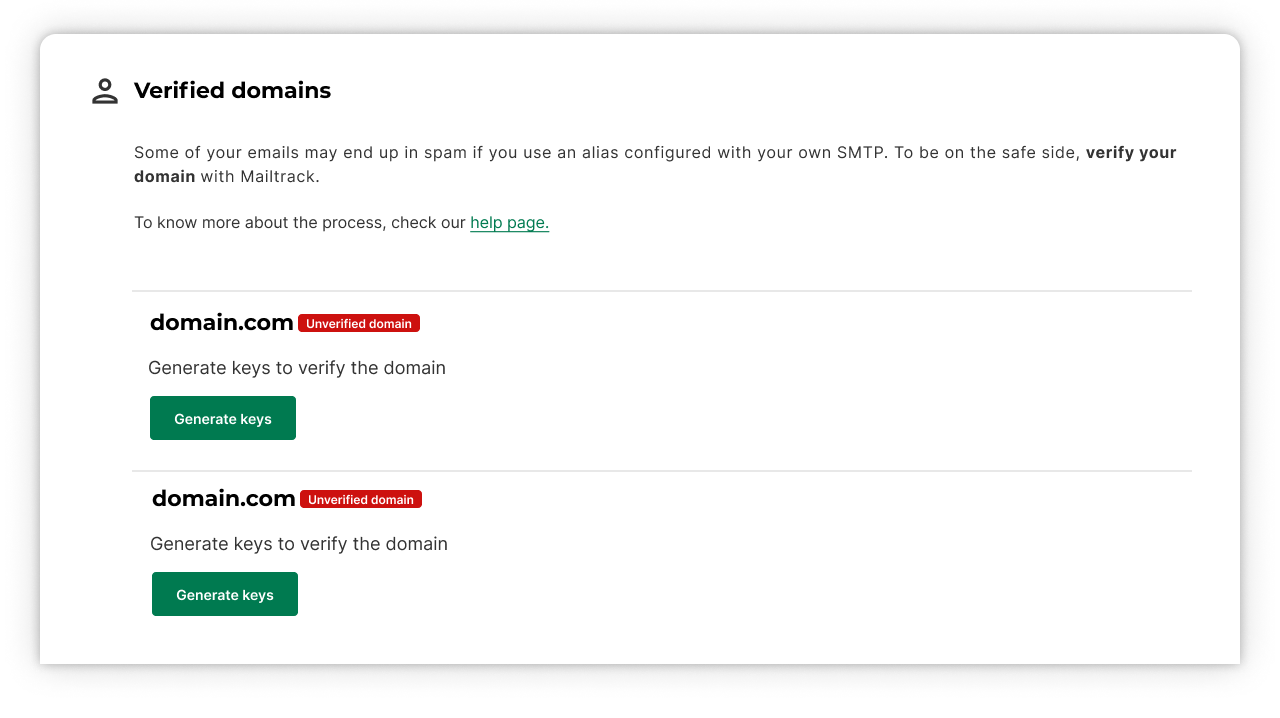Click the bold word "domain" before "with Mailtrack"
1280x718 pixels.
[x=164, y=177]
